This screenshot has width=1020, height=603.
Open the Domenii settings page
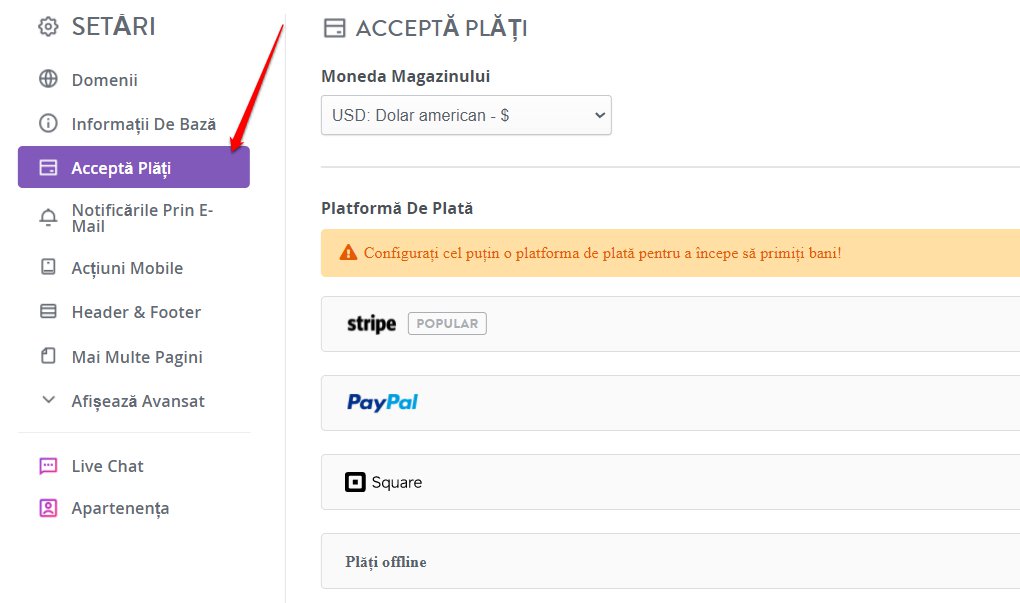[x=104, y=80]
